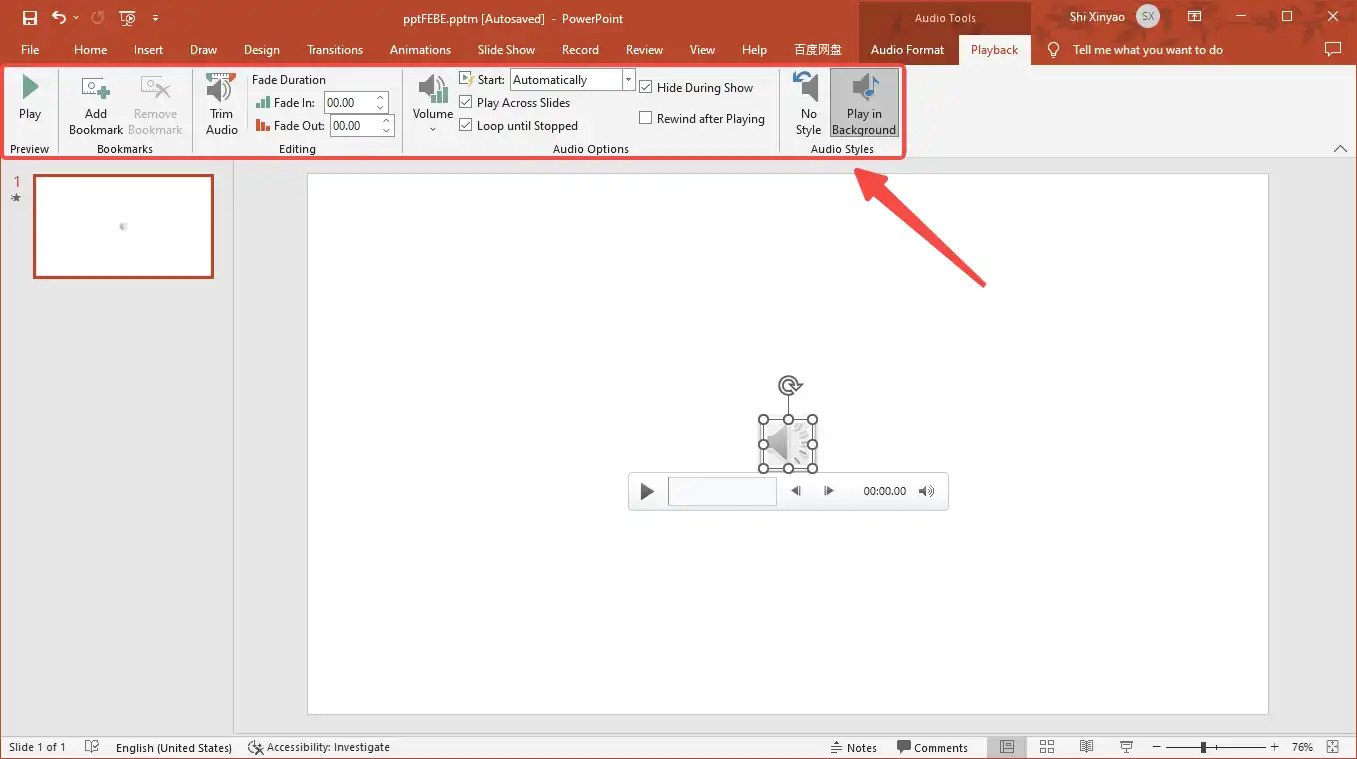Toggle Play in Background style
This screenshot has height=759, width=1357.
(x=864, y=104)
